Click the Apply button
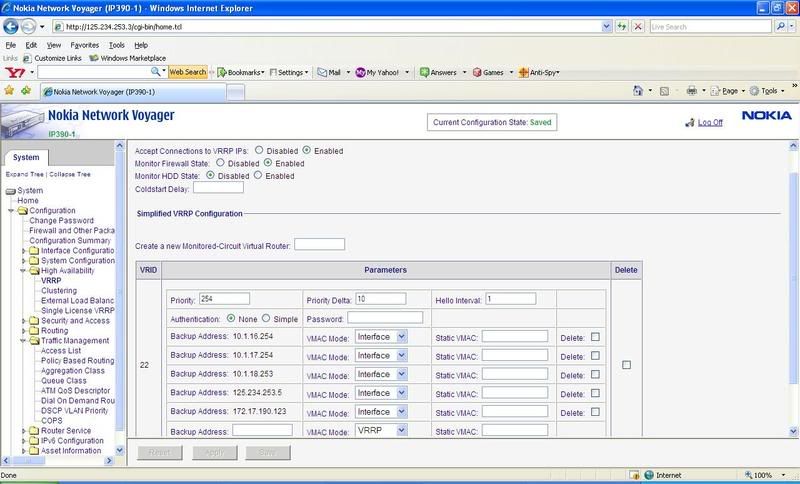Screen dimensions: 800x484 [214, 452]
